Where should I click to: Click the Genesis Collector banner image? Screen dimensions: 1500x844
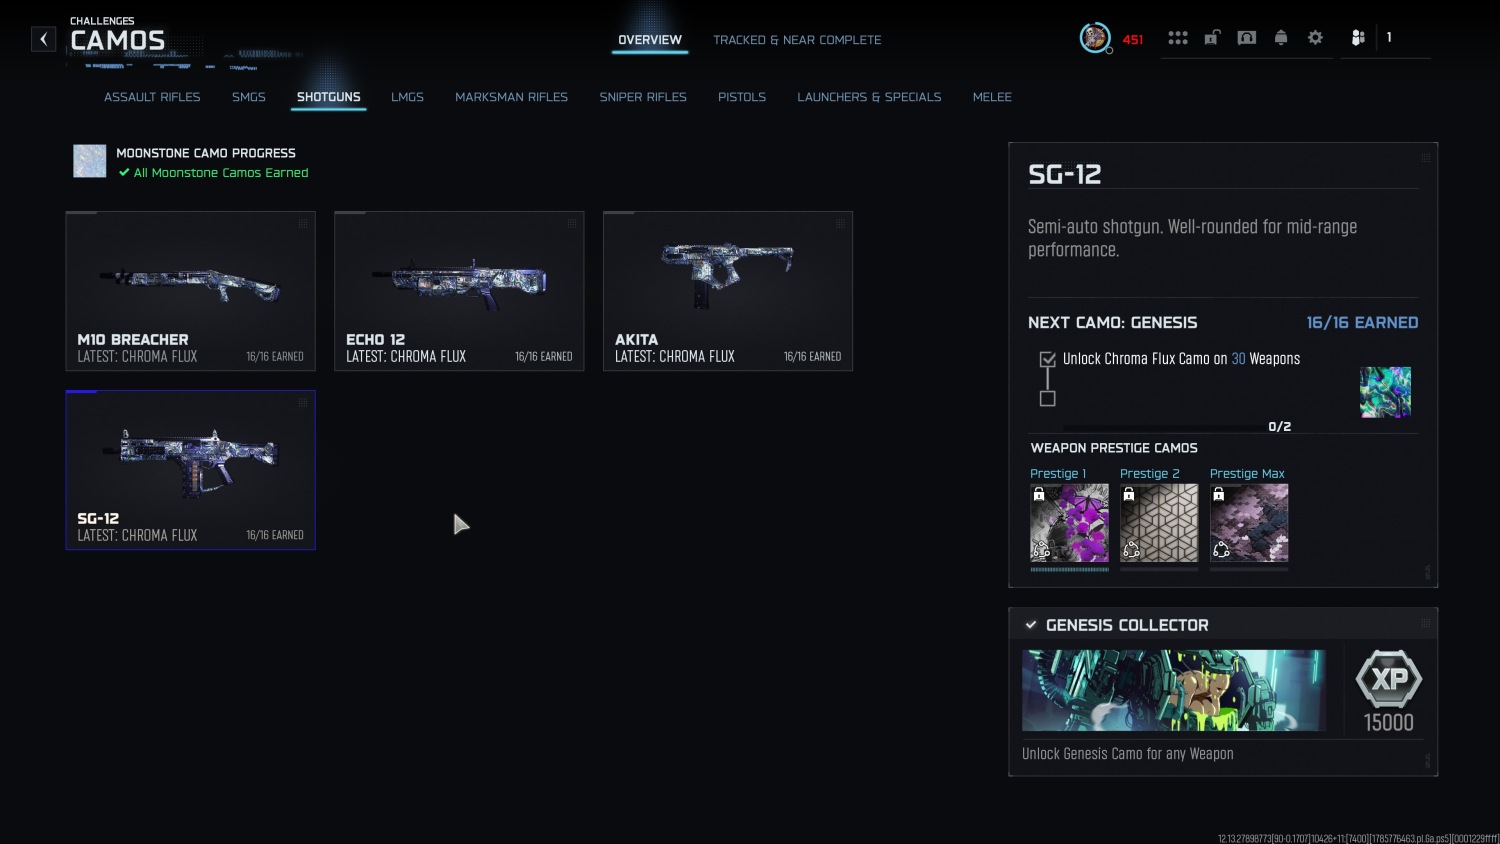(1174, 690)
